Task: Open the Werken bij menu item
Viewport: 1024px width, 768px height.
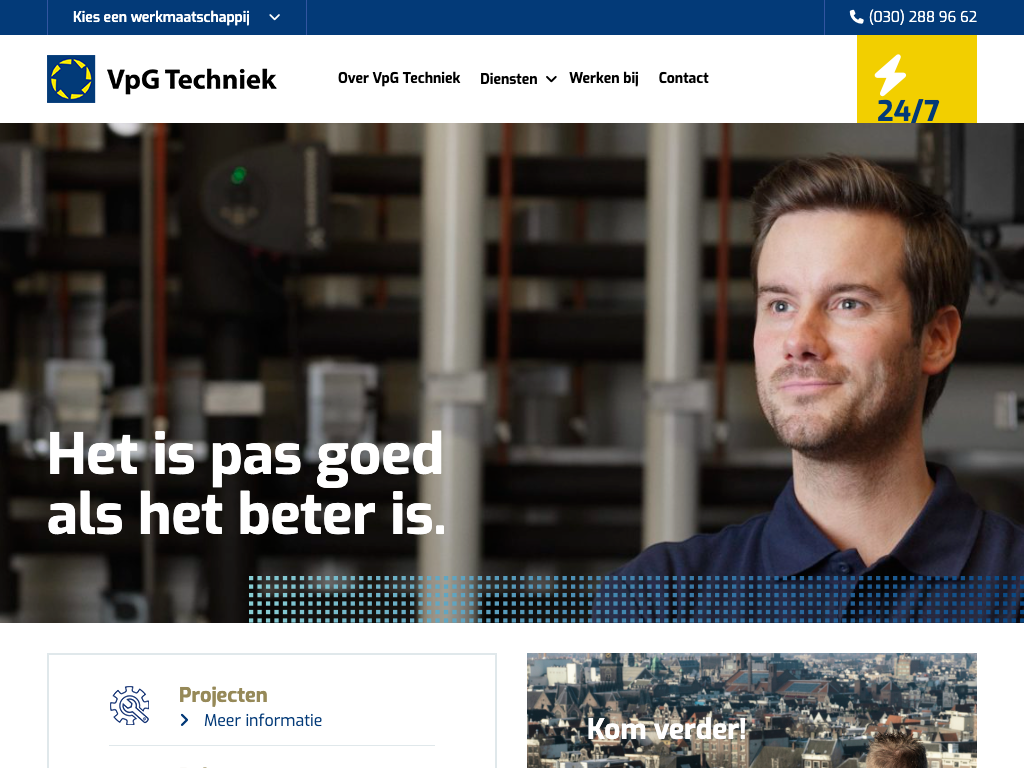Action: point(604,78)
